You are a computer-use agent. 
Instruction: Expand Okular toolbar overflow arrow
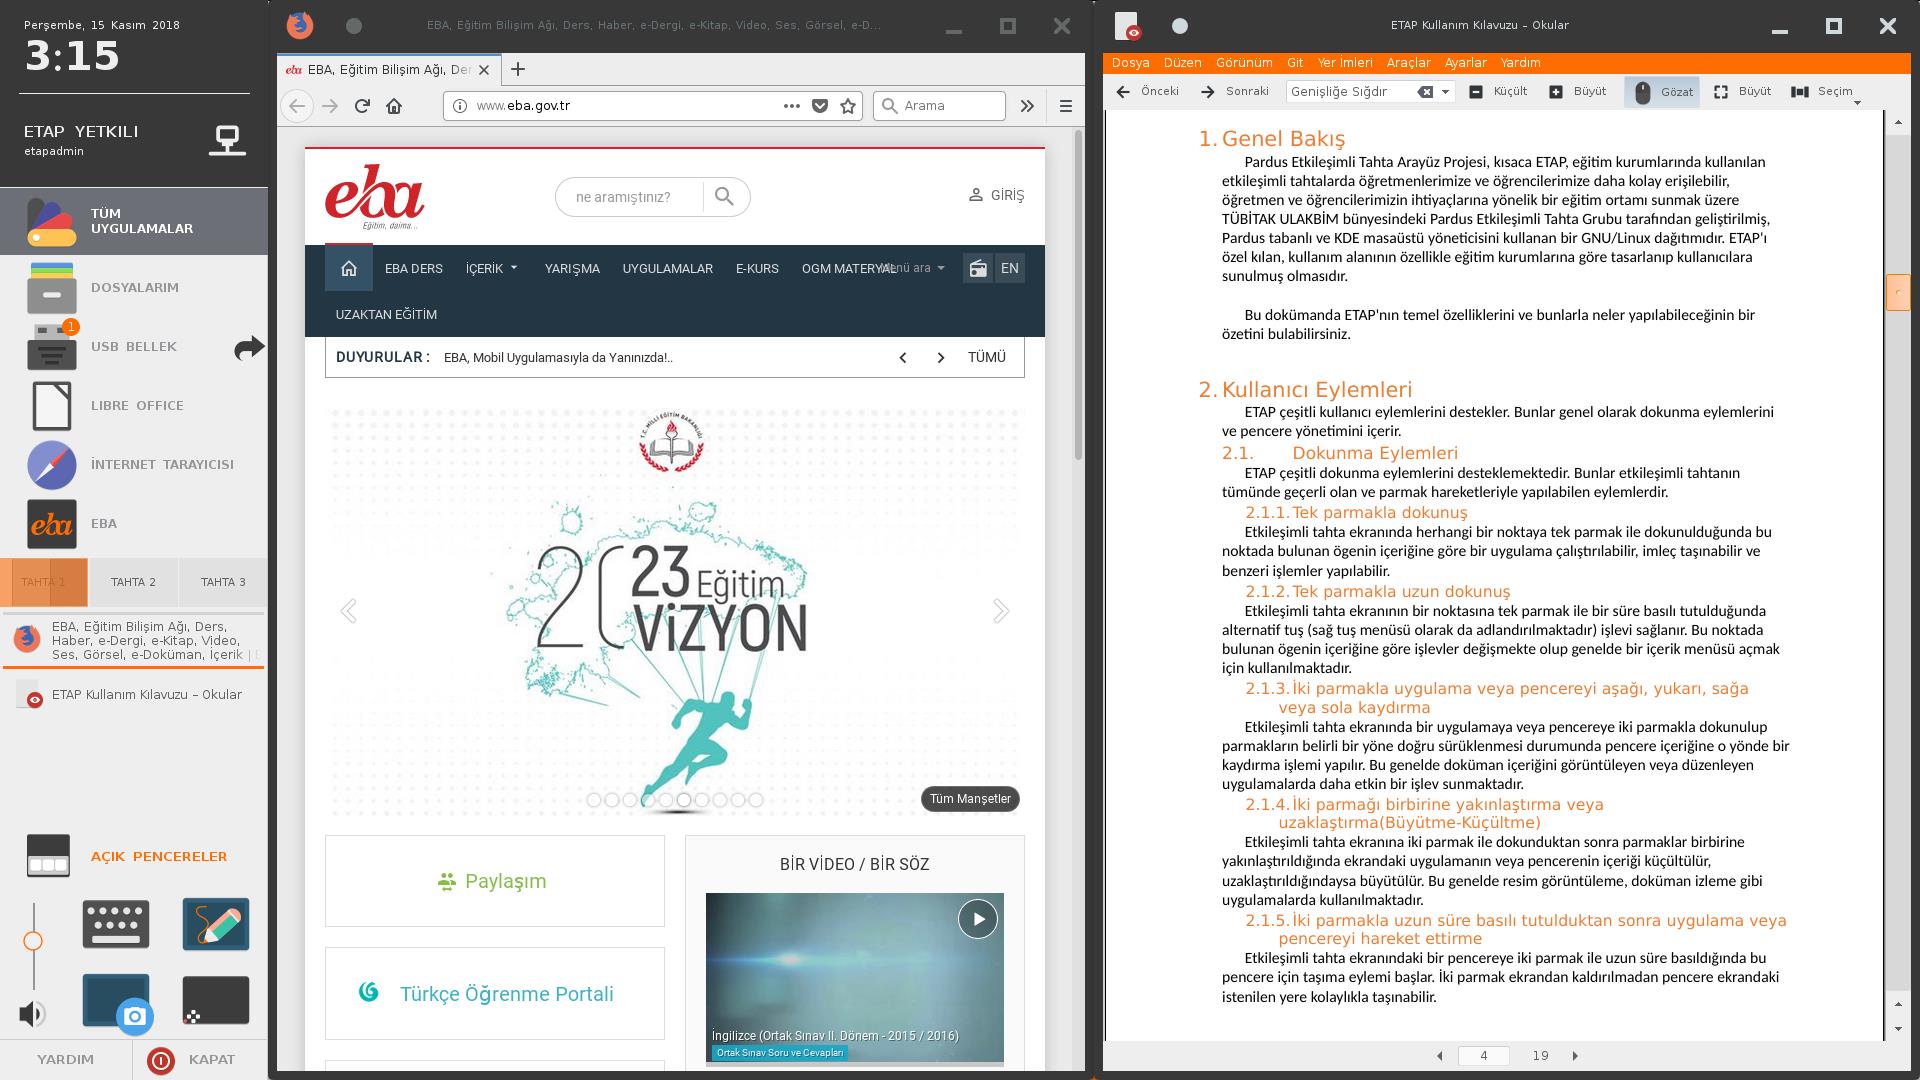coord(1857,102)
